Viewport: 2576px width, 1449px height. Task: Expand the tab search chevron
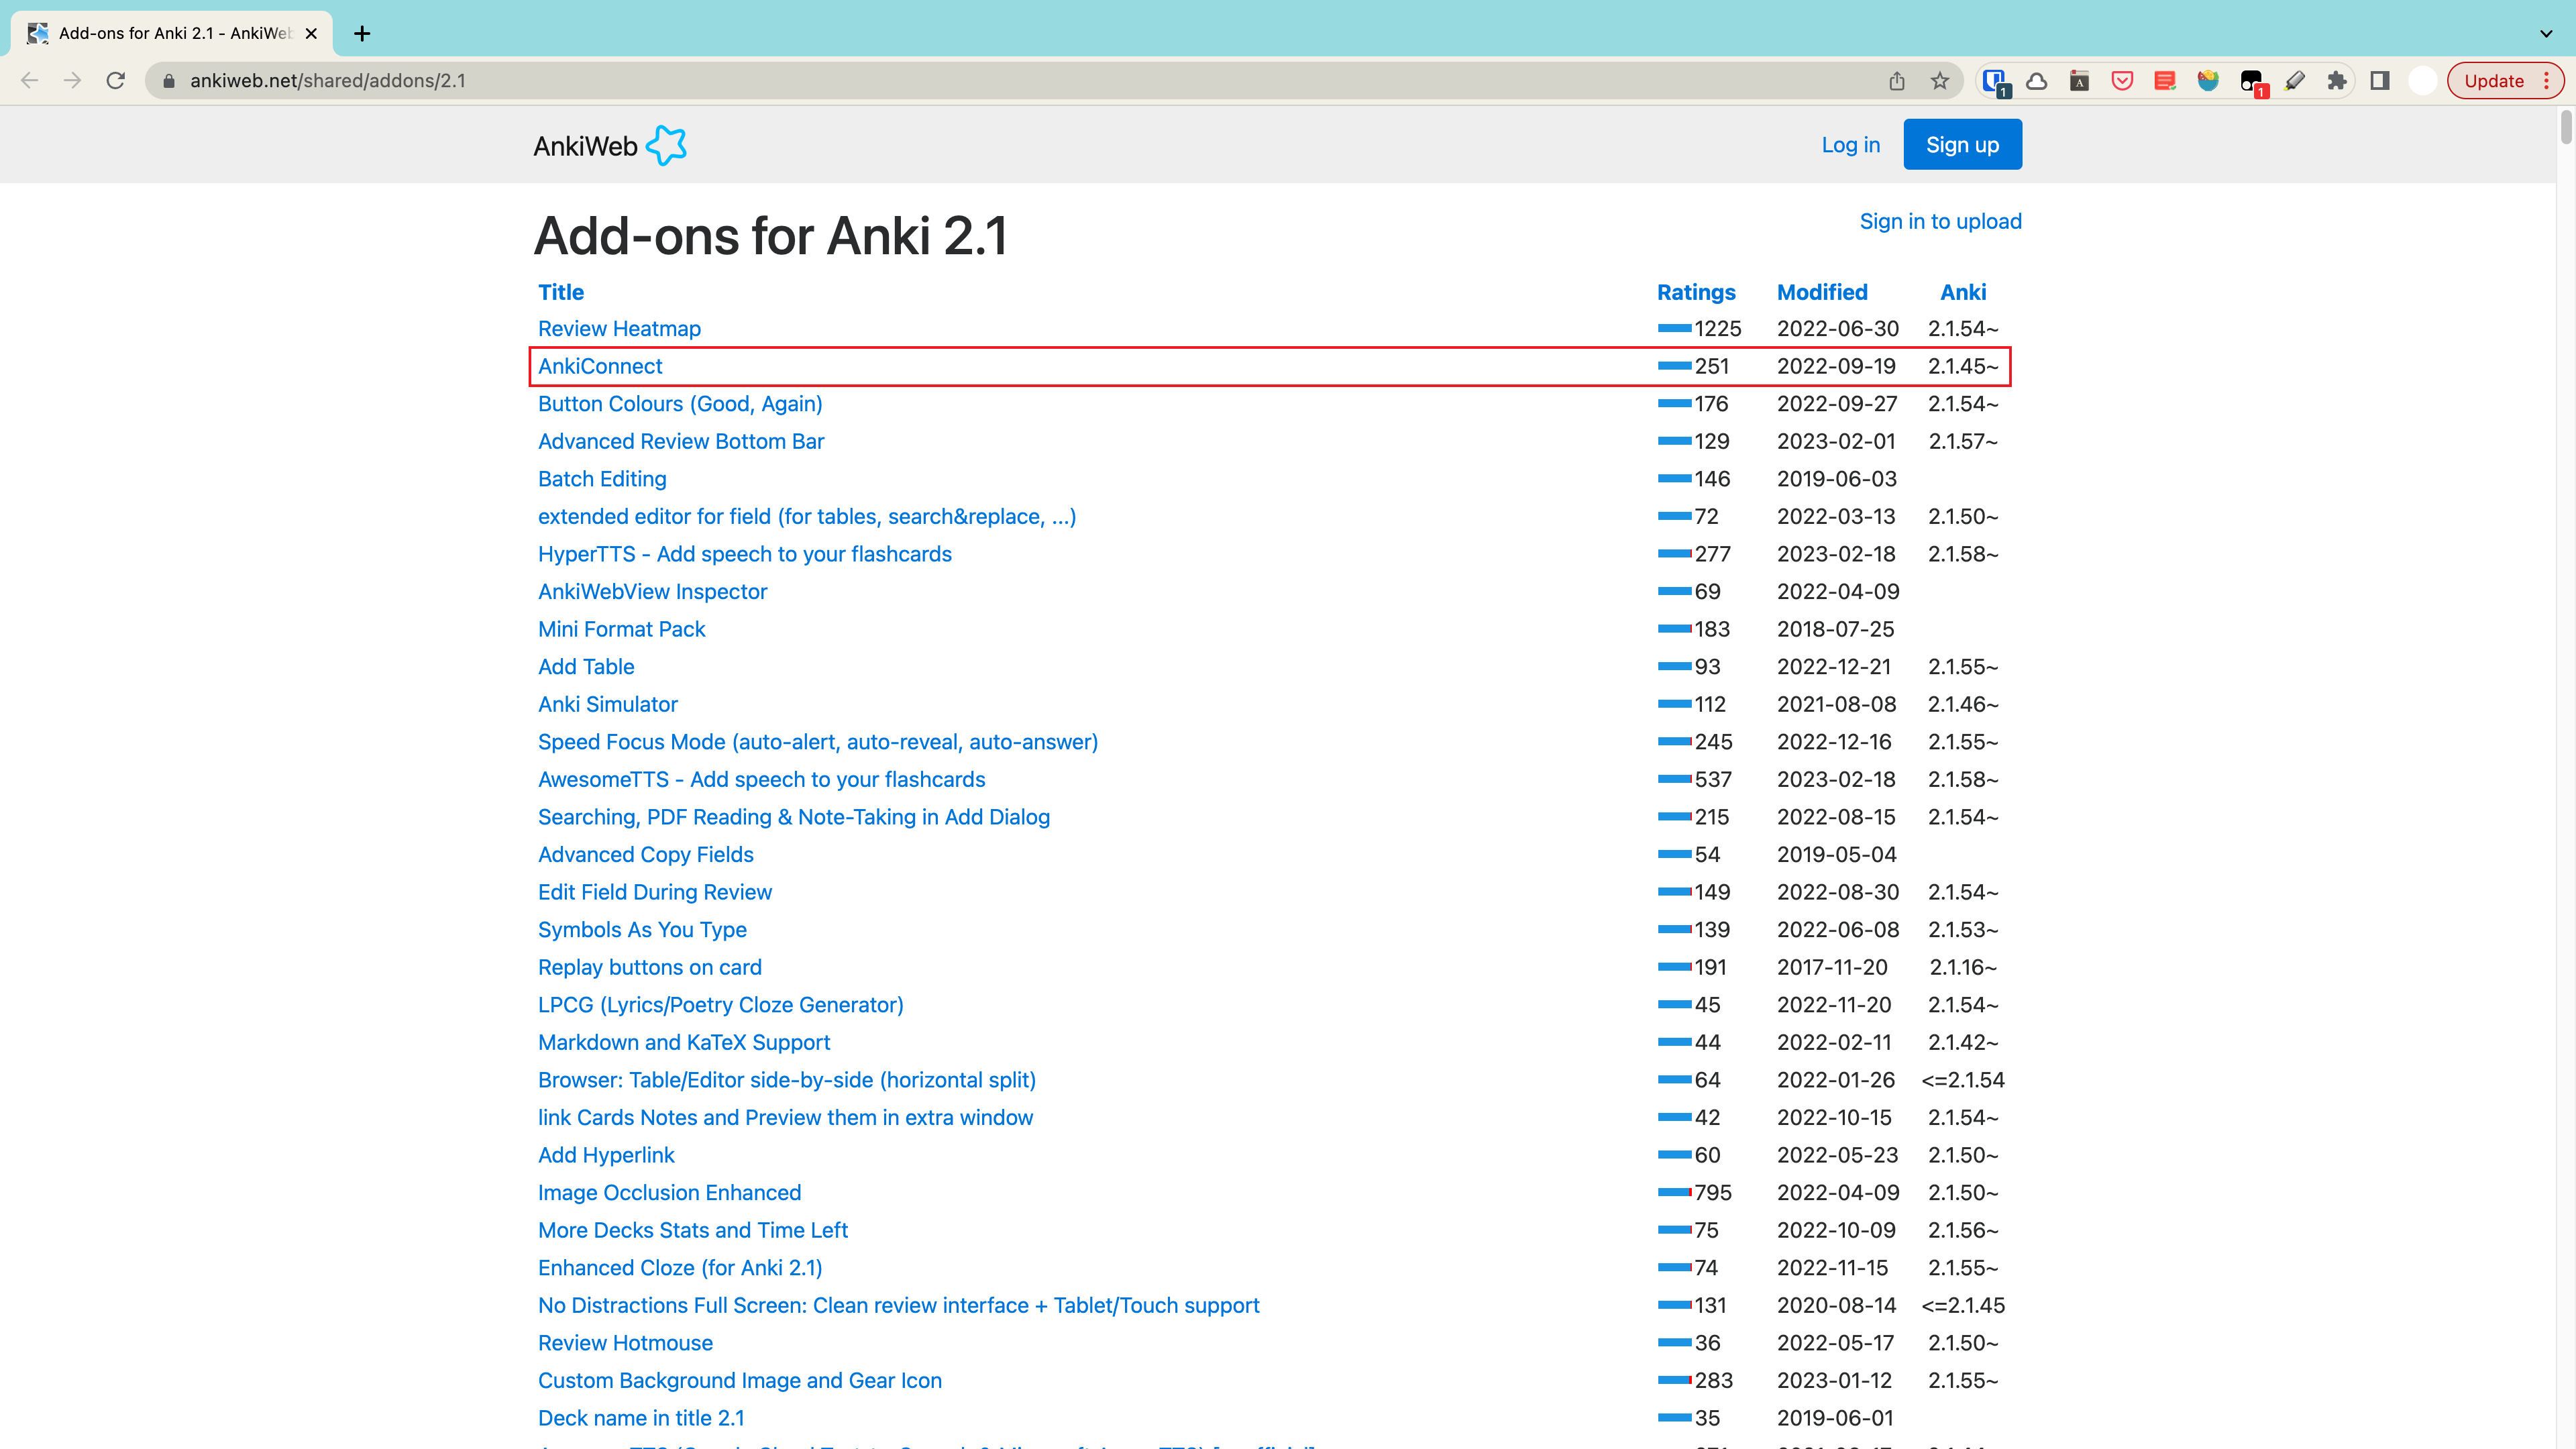(x=2546, y=33)
